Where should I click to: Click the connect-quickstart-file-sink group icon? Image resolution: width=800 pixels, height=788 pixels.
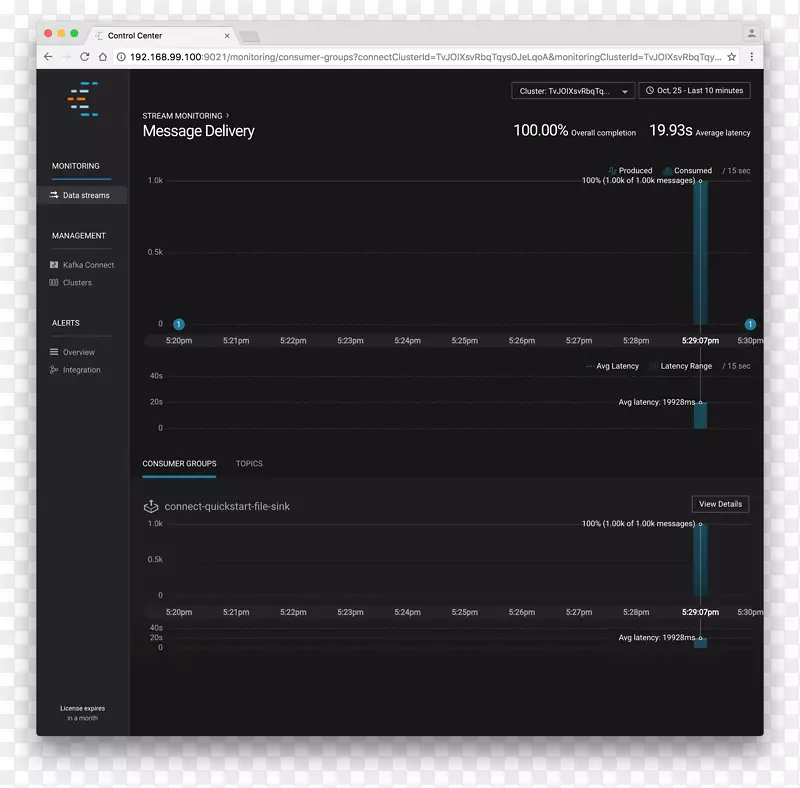pyautogui.click(x=151, y=506)
